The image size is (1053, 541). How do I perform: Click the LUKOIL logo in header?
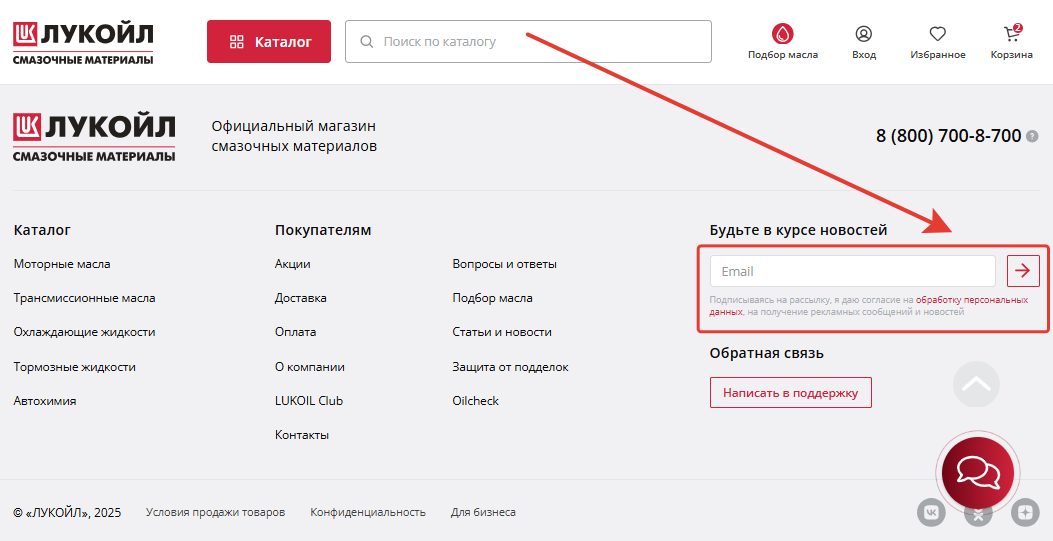pos(83,44)
